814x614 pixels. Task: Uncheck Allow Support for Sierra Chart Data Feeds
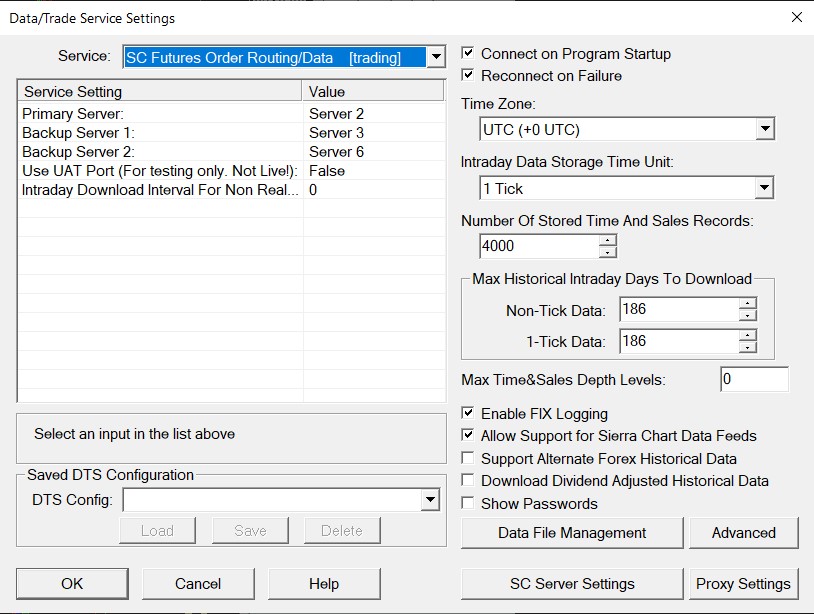468,435
